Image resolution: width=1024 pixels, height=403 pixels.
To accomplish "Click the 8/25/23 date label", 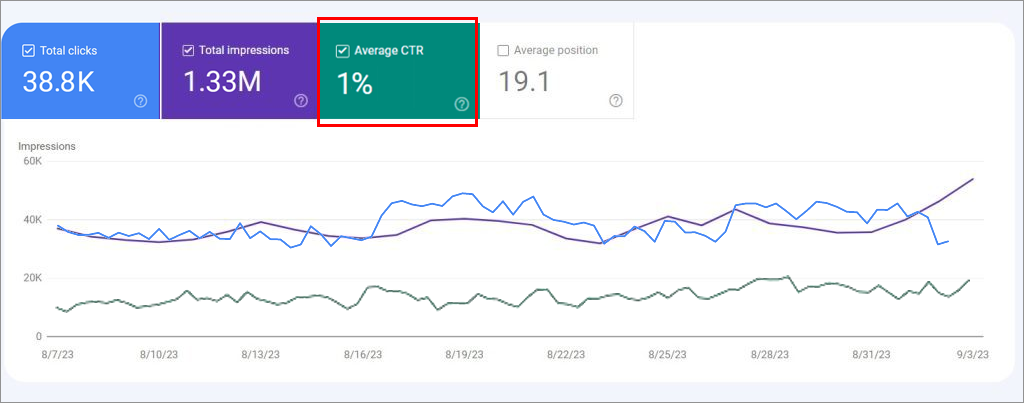I will click(667, 355).
